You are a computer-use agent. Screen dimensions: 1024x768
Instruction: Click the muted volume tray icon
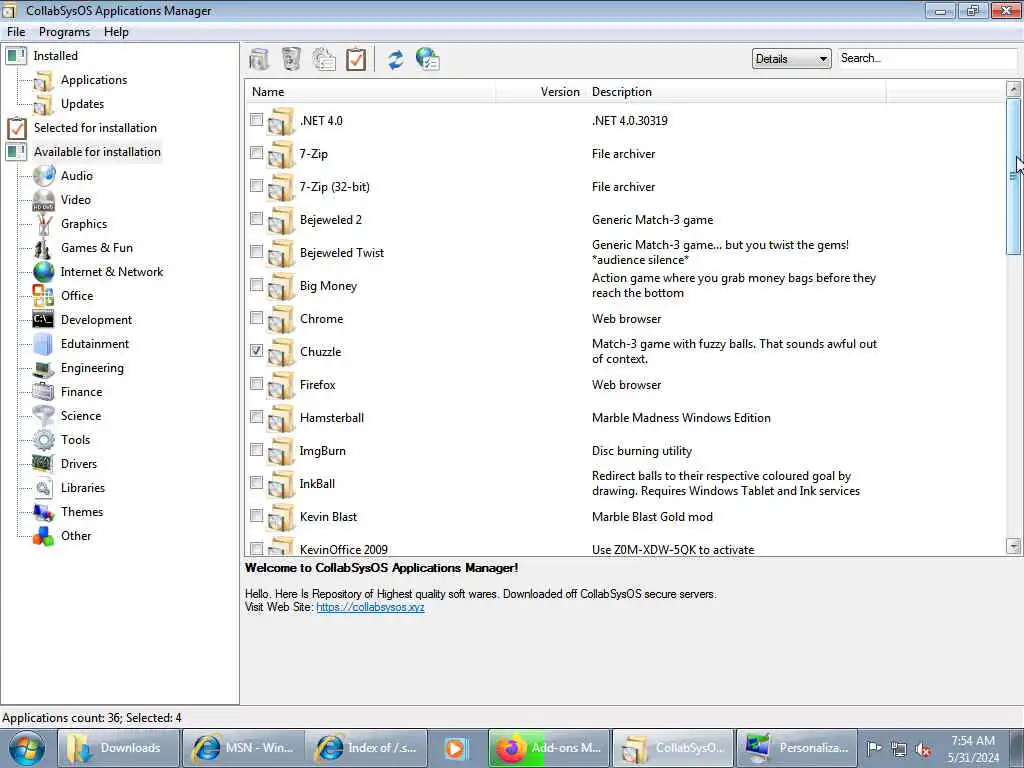tap(923, 749)
